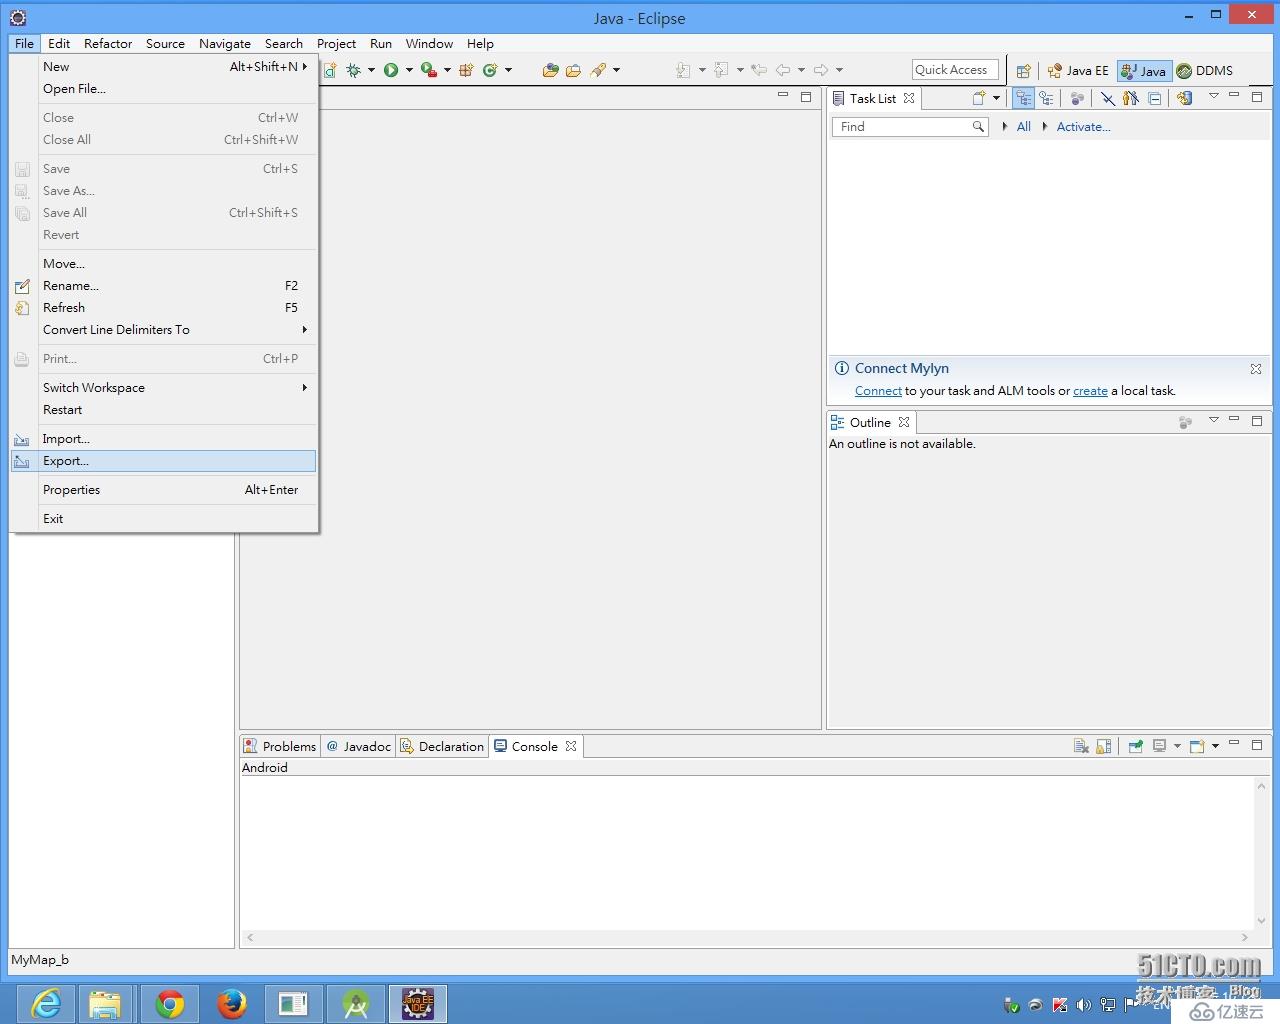Click the Activate... link in Task List
Image resolution: width=1280 pixels, height=1024 pixels.
1083,127
